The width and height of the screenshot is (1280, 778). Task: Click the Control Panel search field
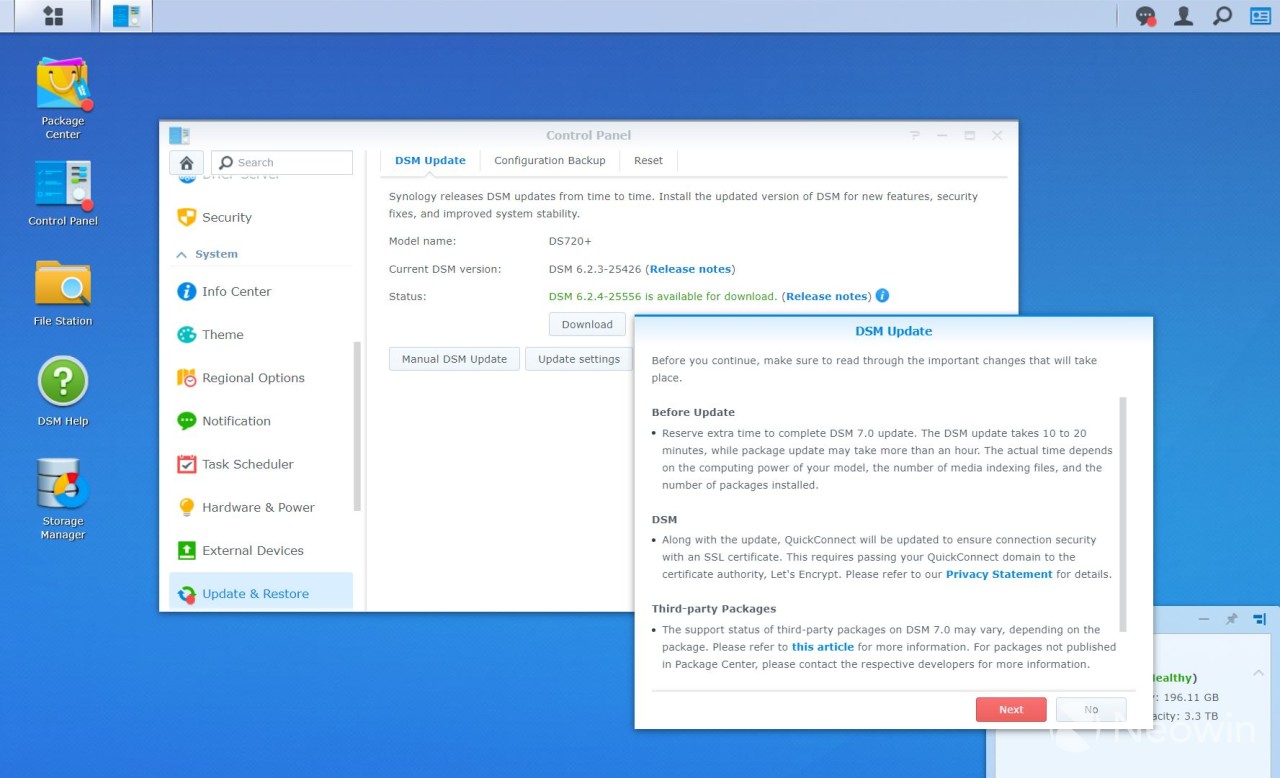(282, 163)
